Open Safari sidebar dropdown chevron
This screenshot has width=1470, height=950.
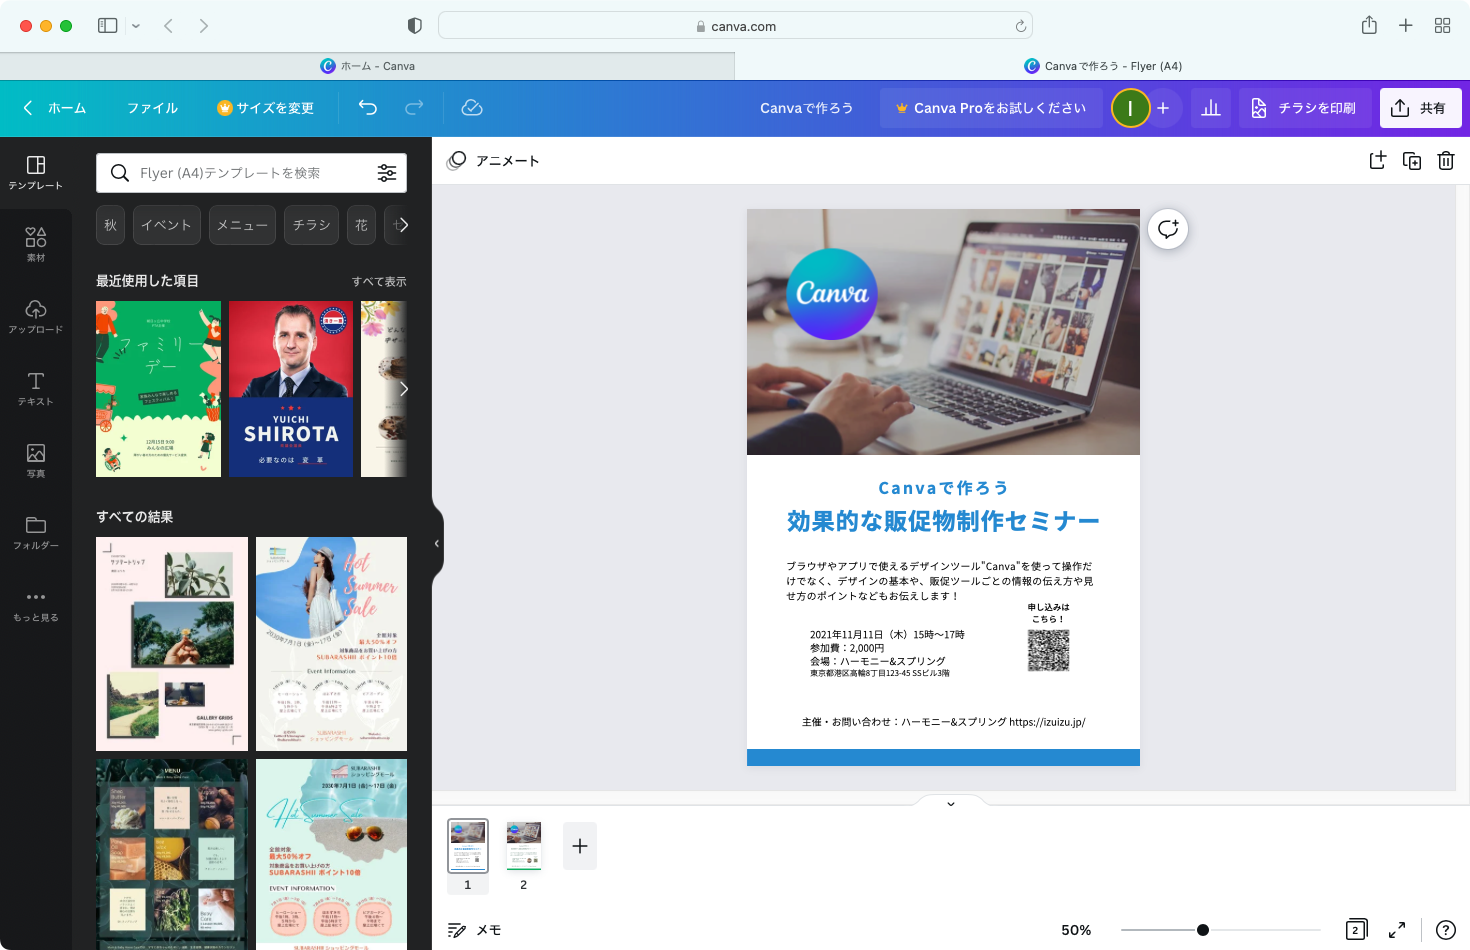pos(136,26)
